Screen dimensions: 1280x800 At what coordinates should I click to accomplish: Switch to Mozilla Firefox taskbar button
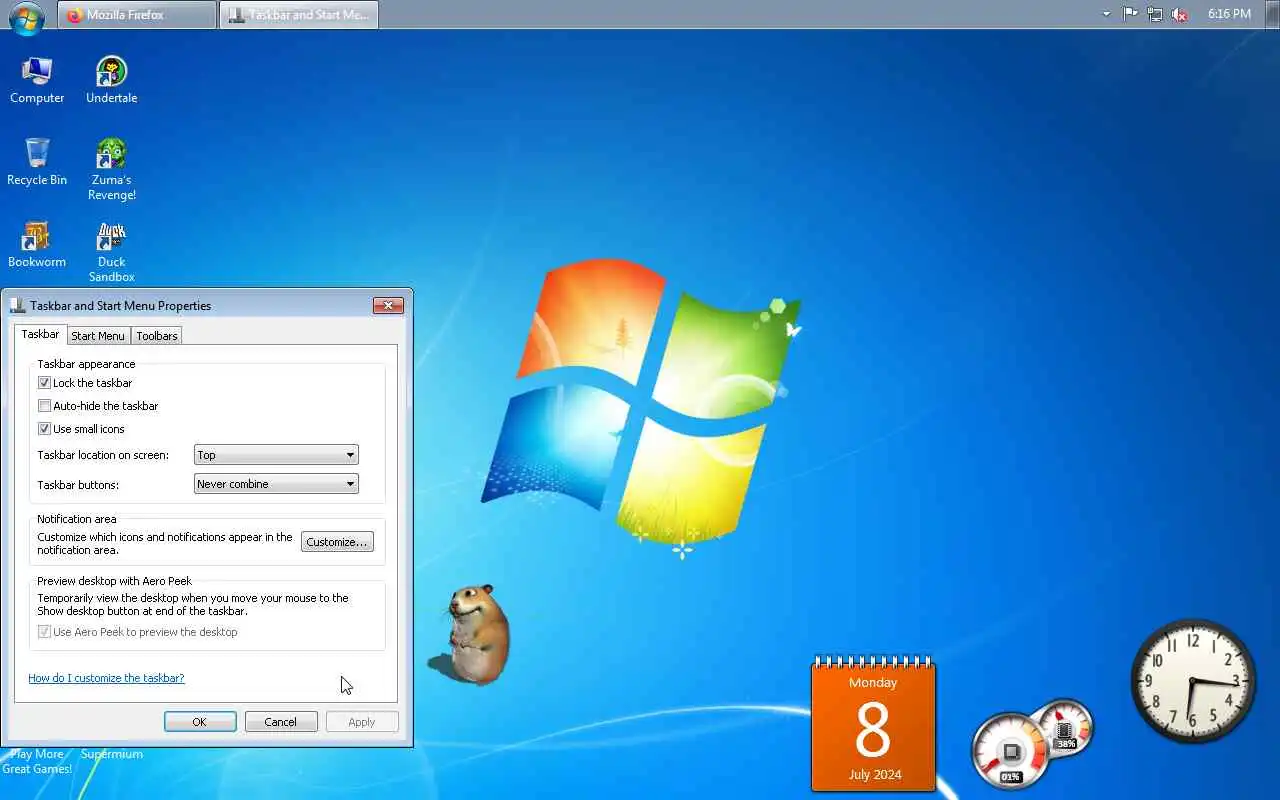(138, 14)
